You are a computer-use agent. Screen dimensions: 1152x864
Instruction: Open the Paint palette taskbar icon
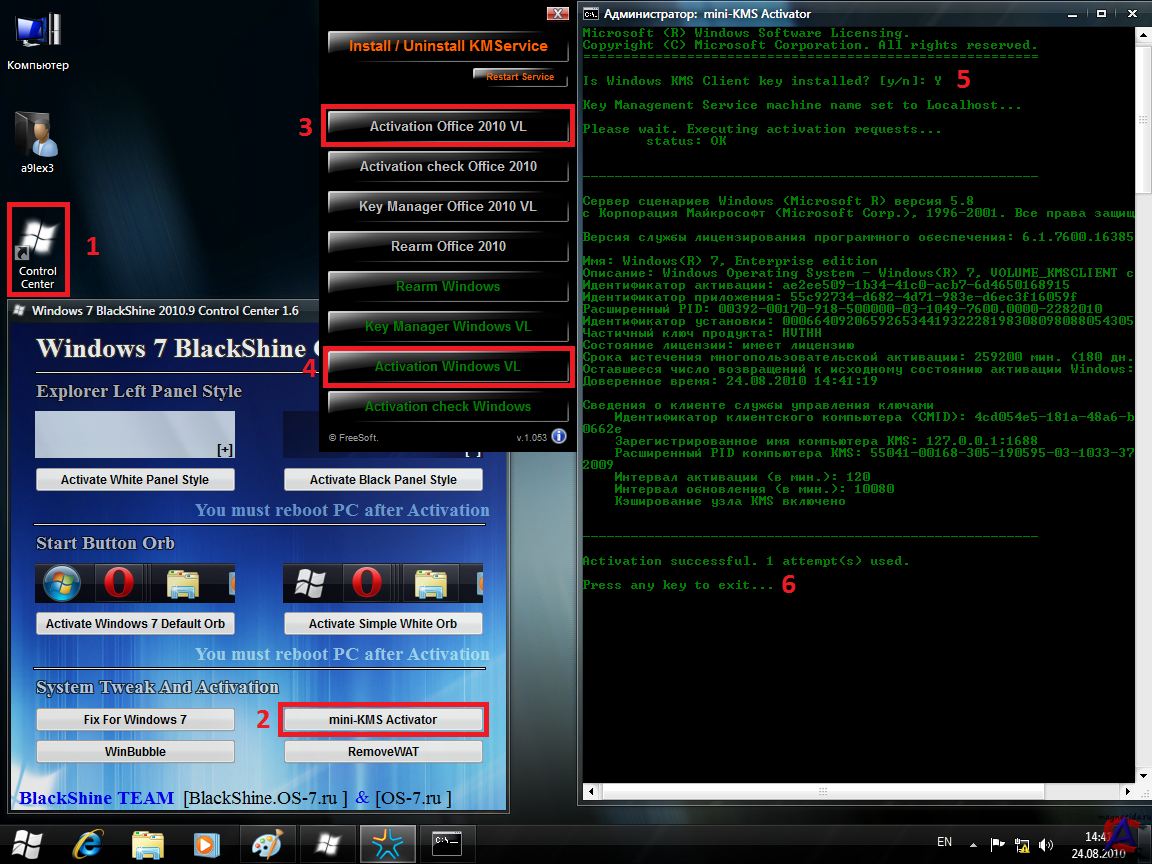coord(265,843)
